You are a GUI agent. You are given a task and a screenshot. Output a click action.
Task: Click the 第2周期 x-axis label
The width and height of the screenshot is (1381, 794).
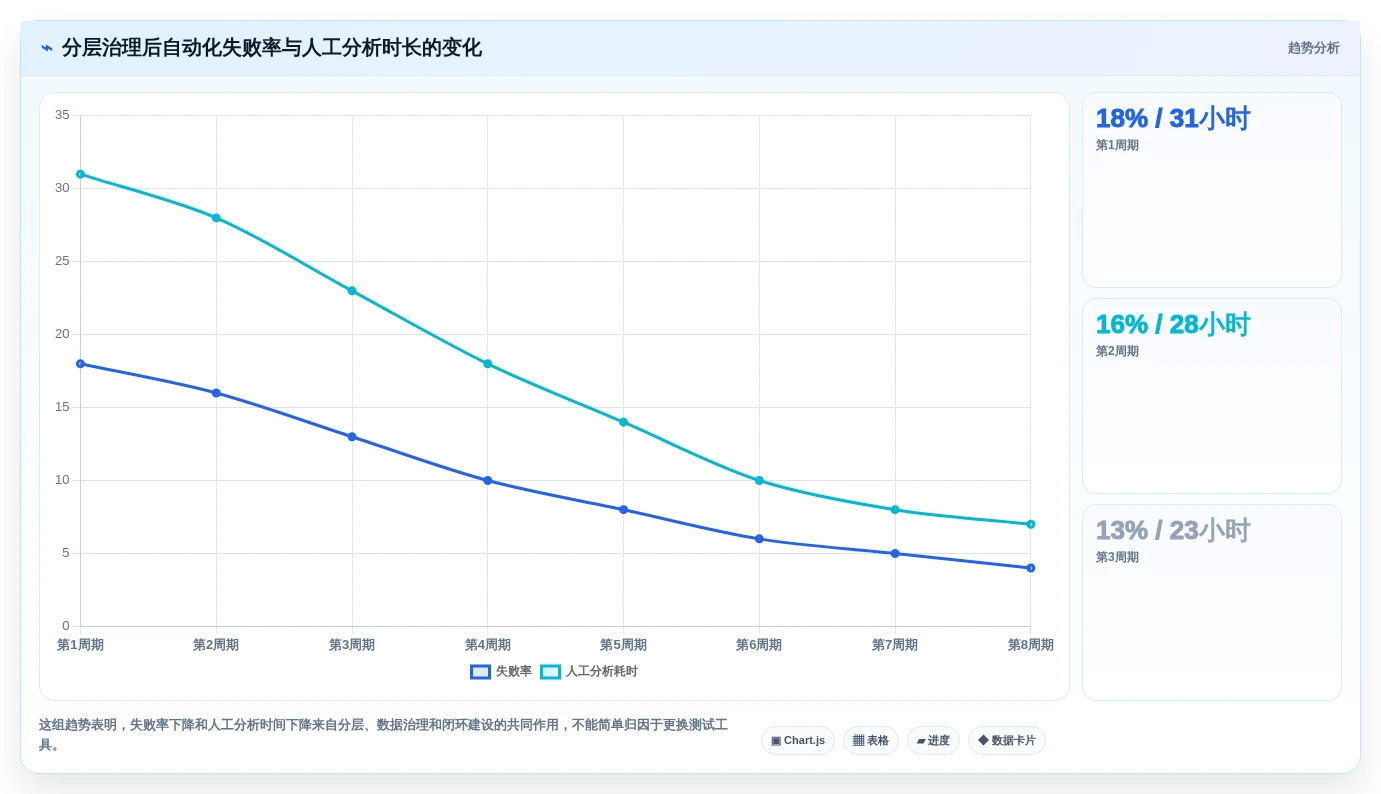(216, 645)
